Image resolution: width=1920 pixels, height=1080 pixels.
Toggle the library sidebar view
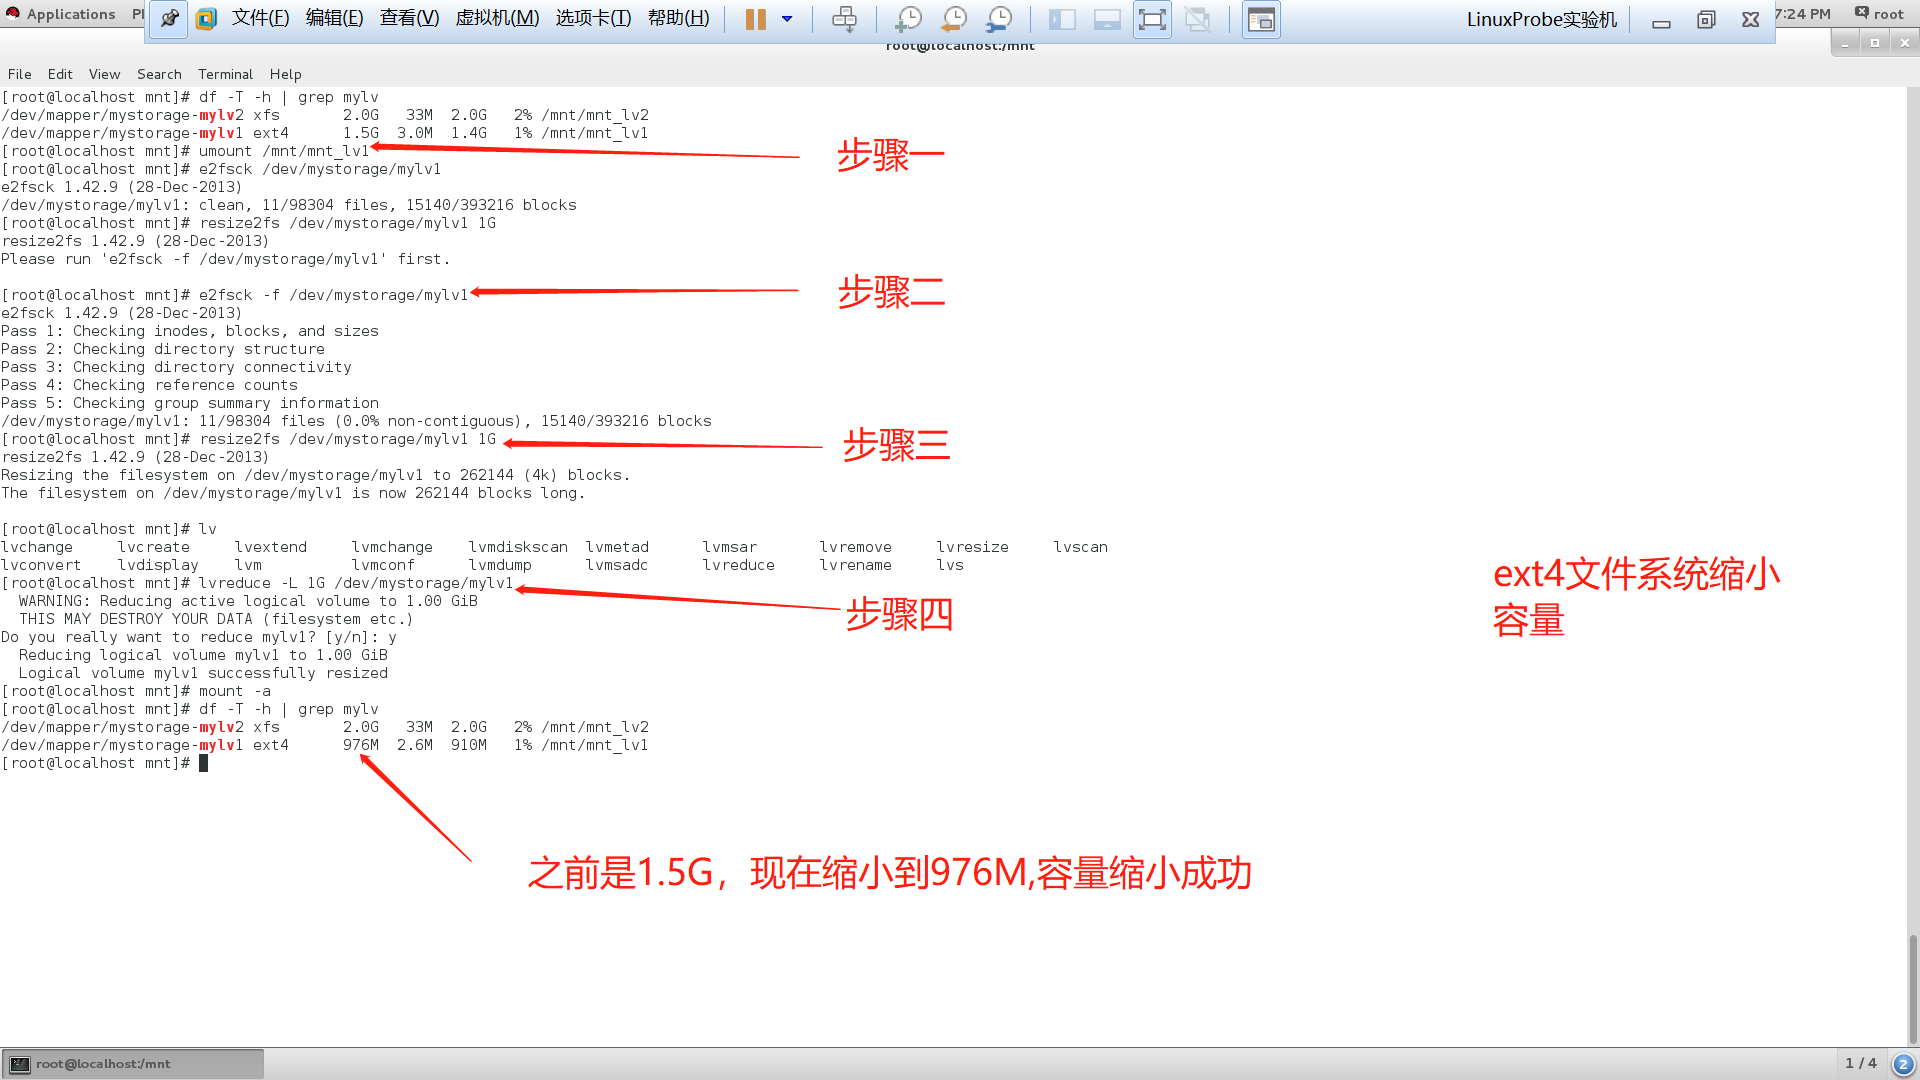point(1062,19)
